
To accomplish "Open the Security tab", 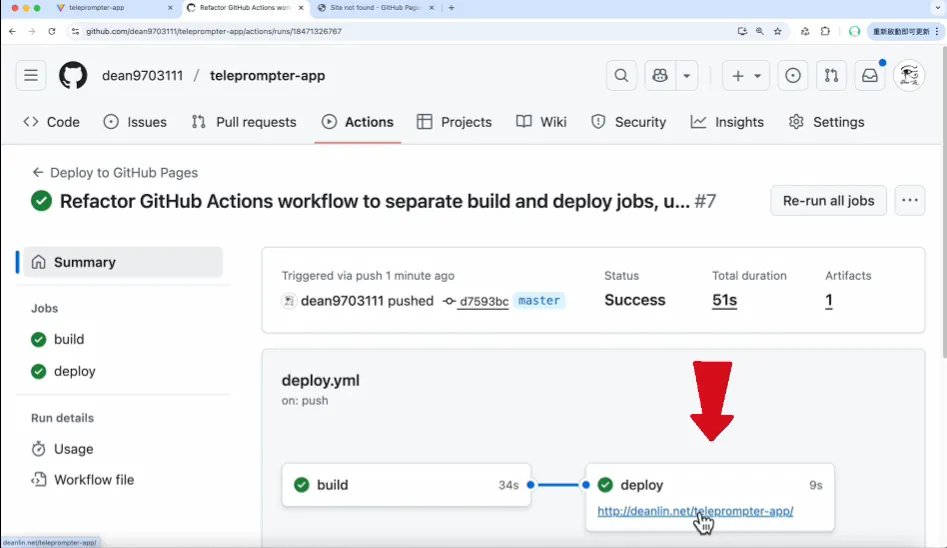I will 628,122.
